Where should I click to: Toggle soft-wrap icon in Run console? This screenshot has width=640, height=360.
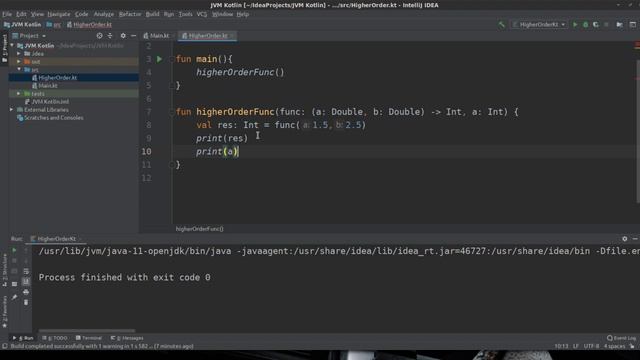(x=26, y=271)
